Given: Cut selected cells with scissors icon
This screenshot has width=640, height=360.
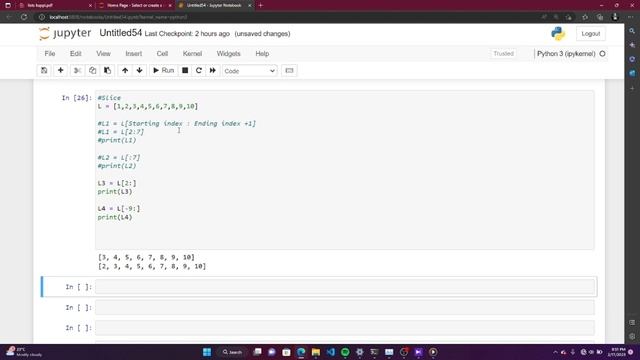Looking at the screenshot, I should click(77, 71).
